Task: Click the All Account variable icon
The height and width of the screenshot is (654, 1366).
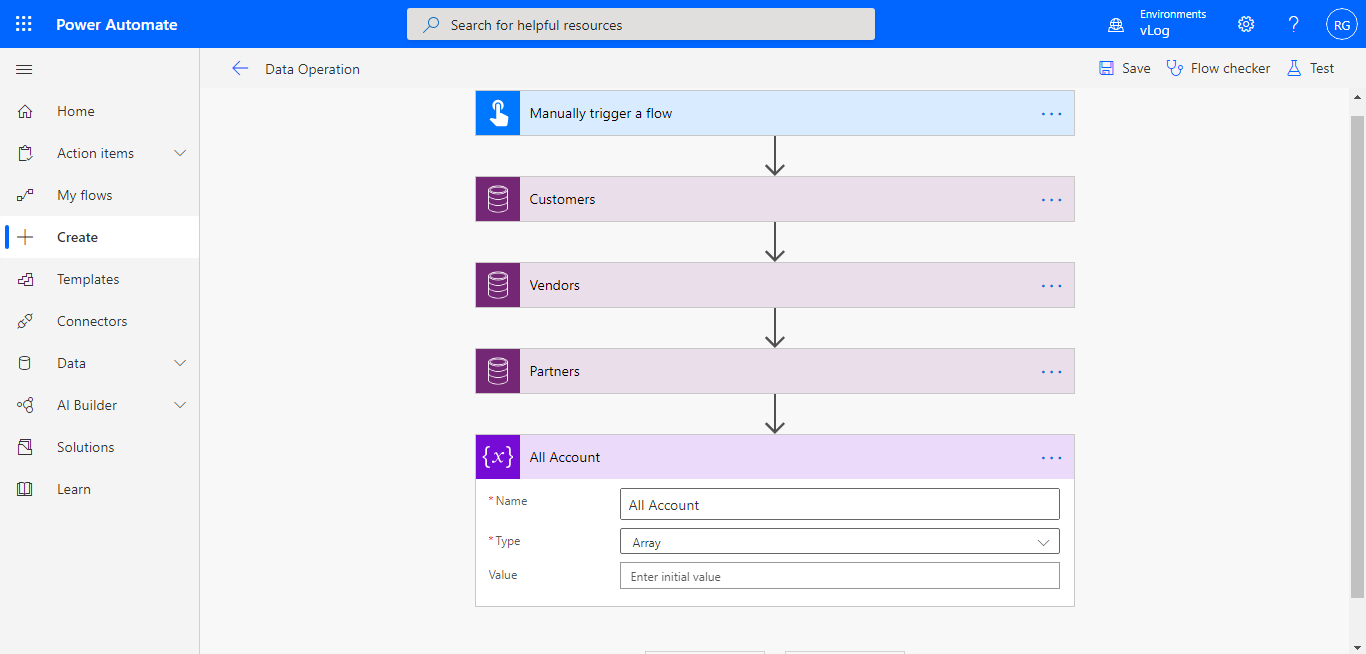Action: click(x=498, y=457)
